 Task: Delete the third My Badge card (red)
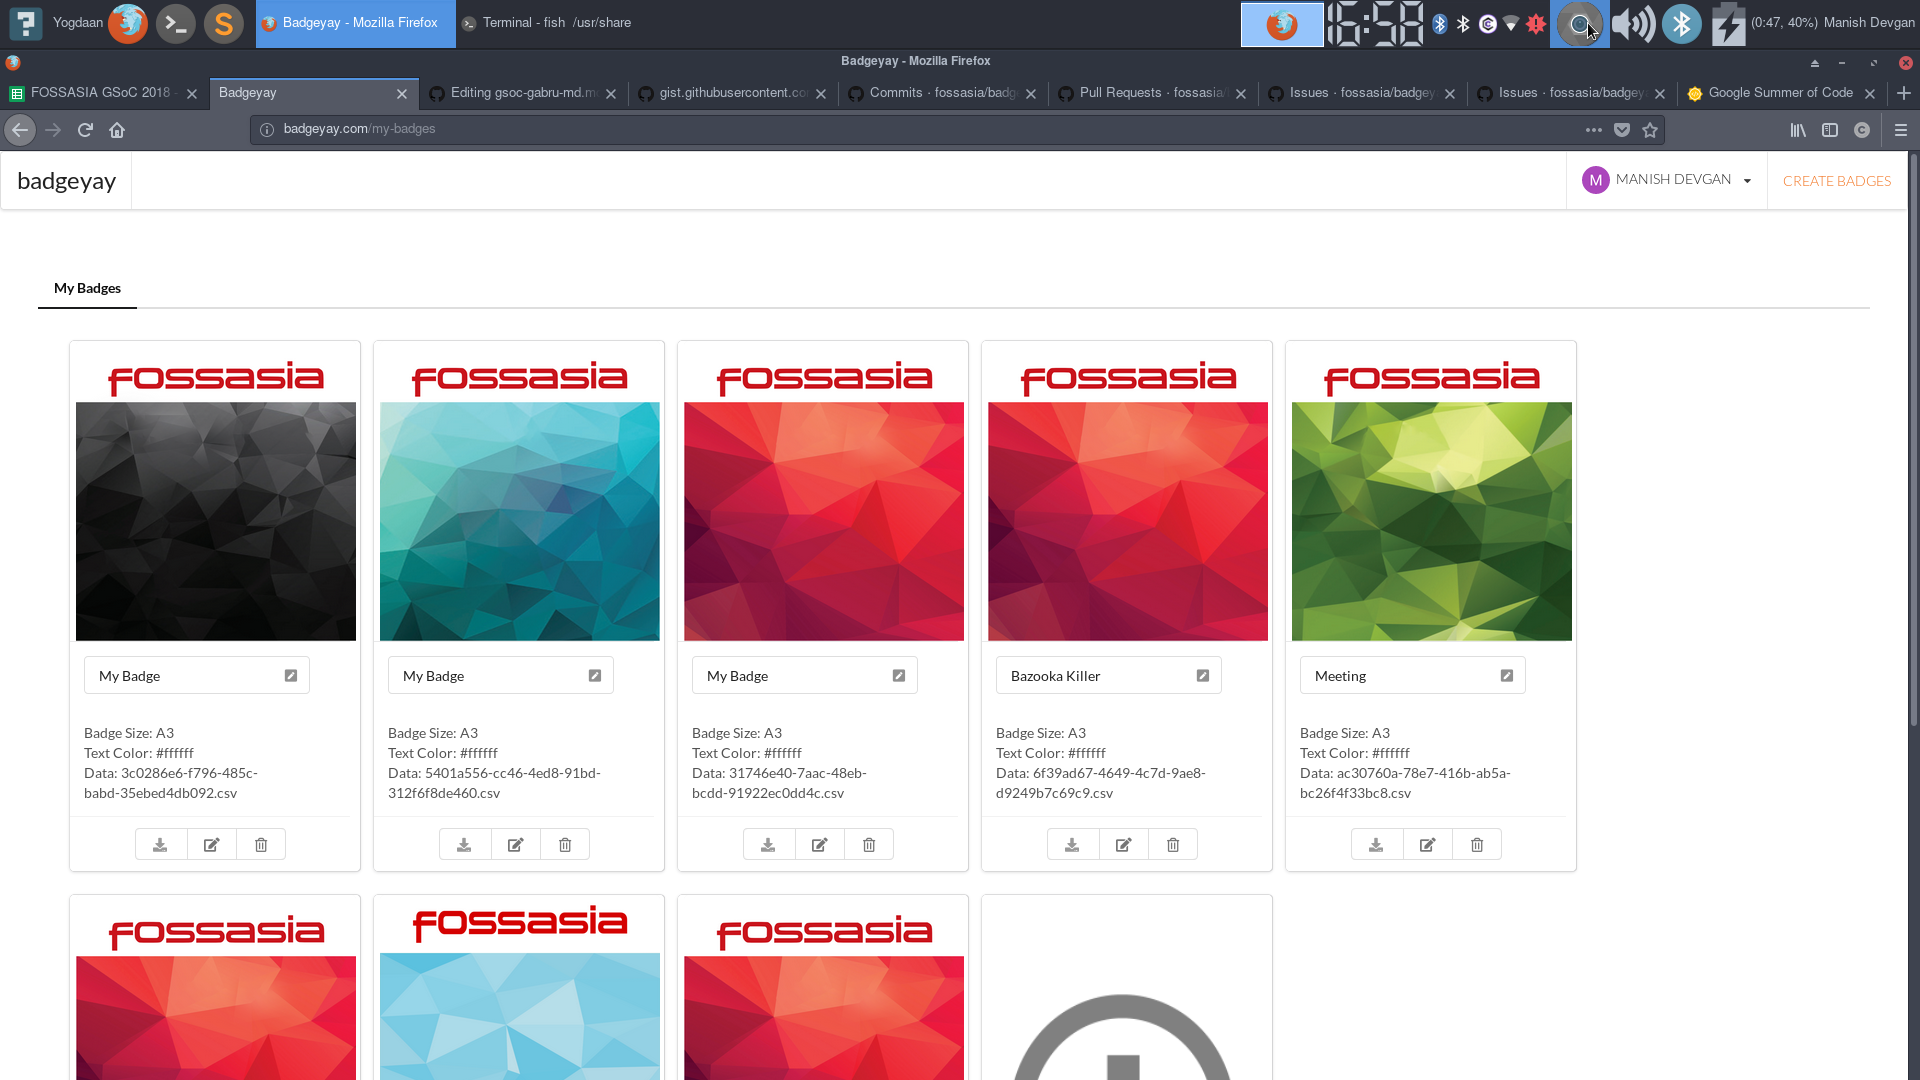coord(869,845)
